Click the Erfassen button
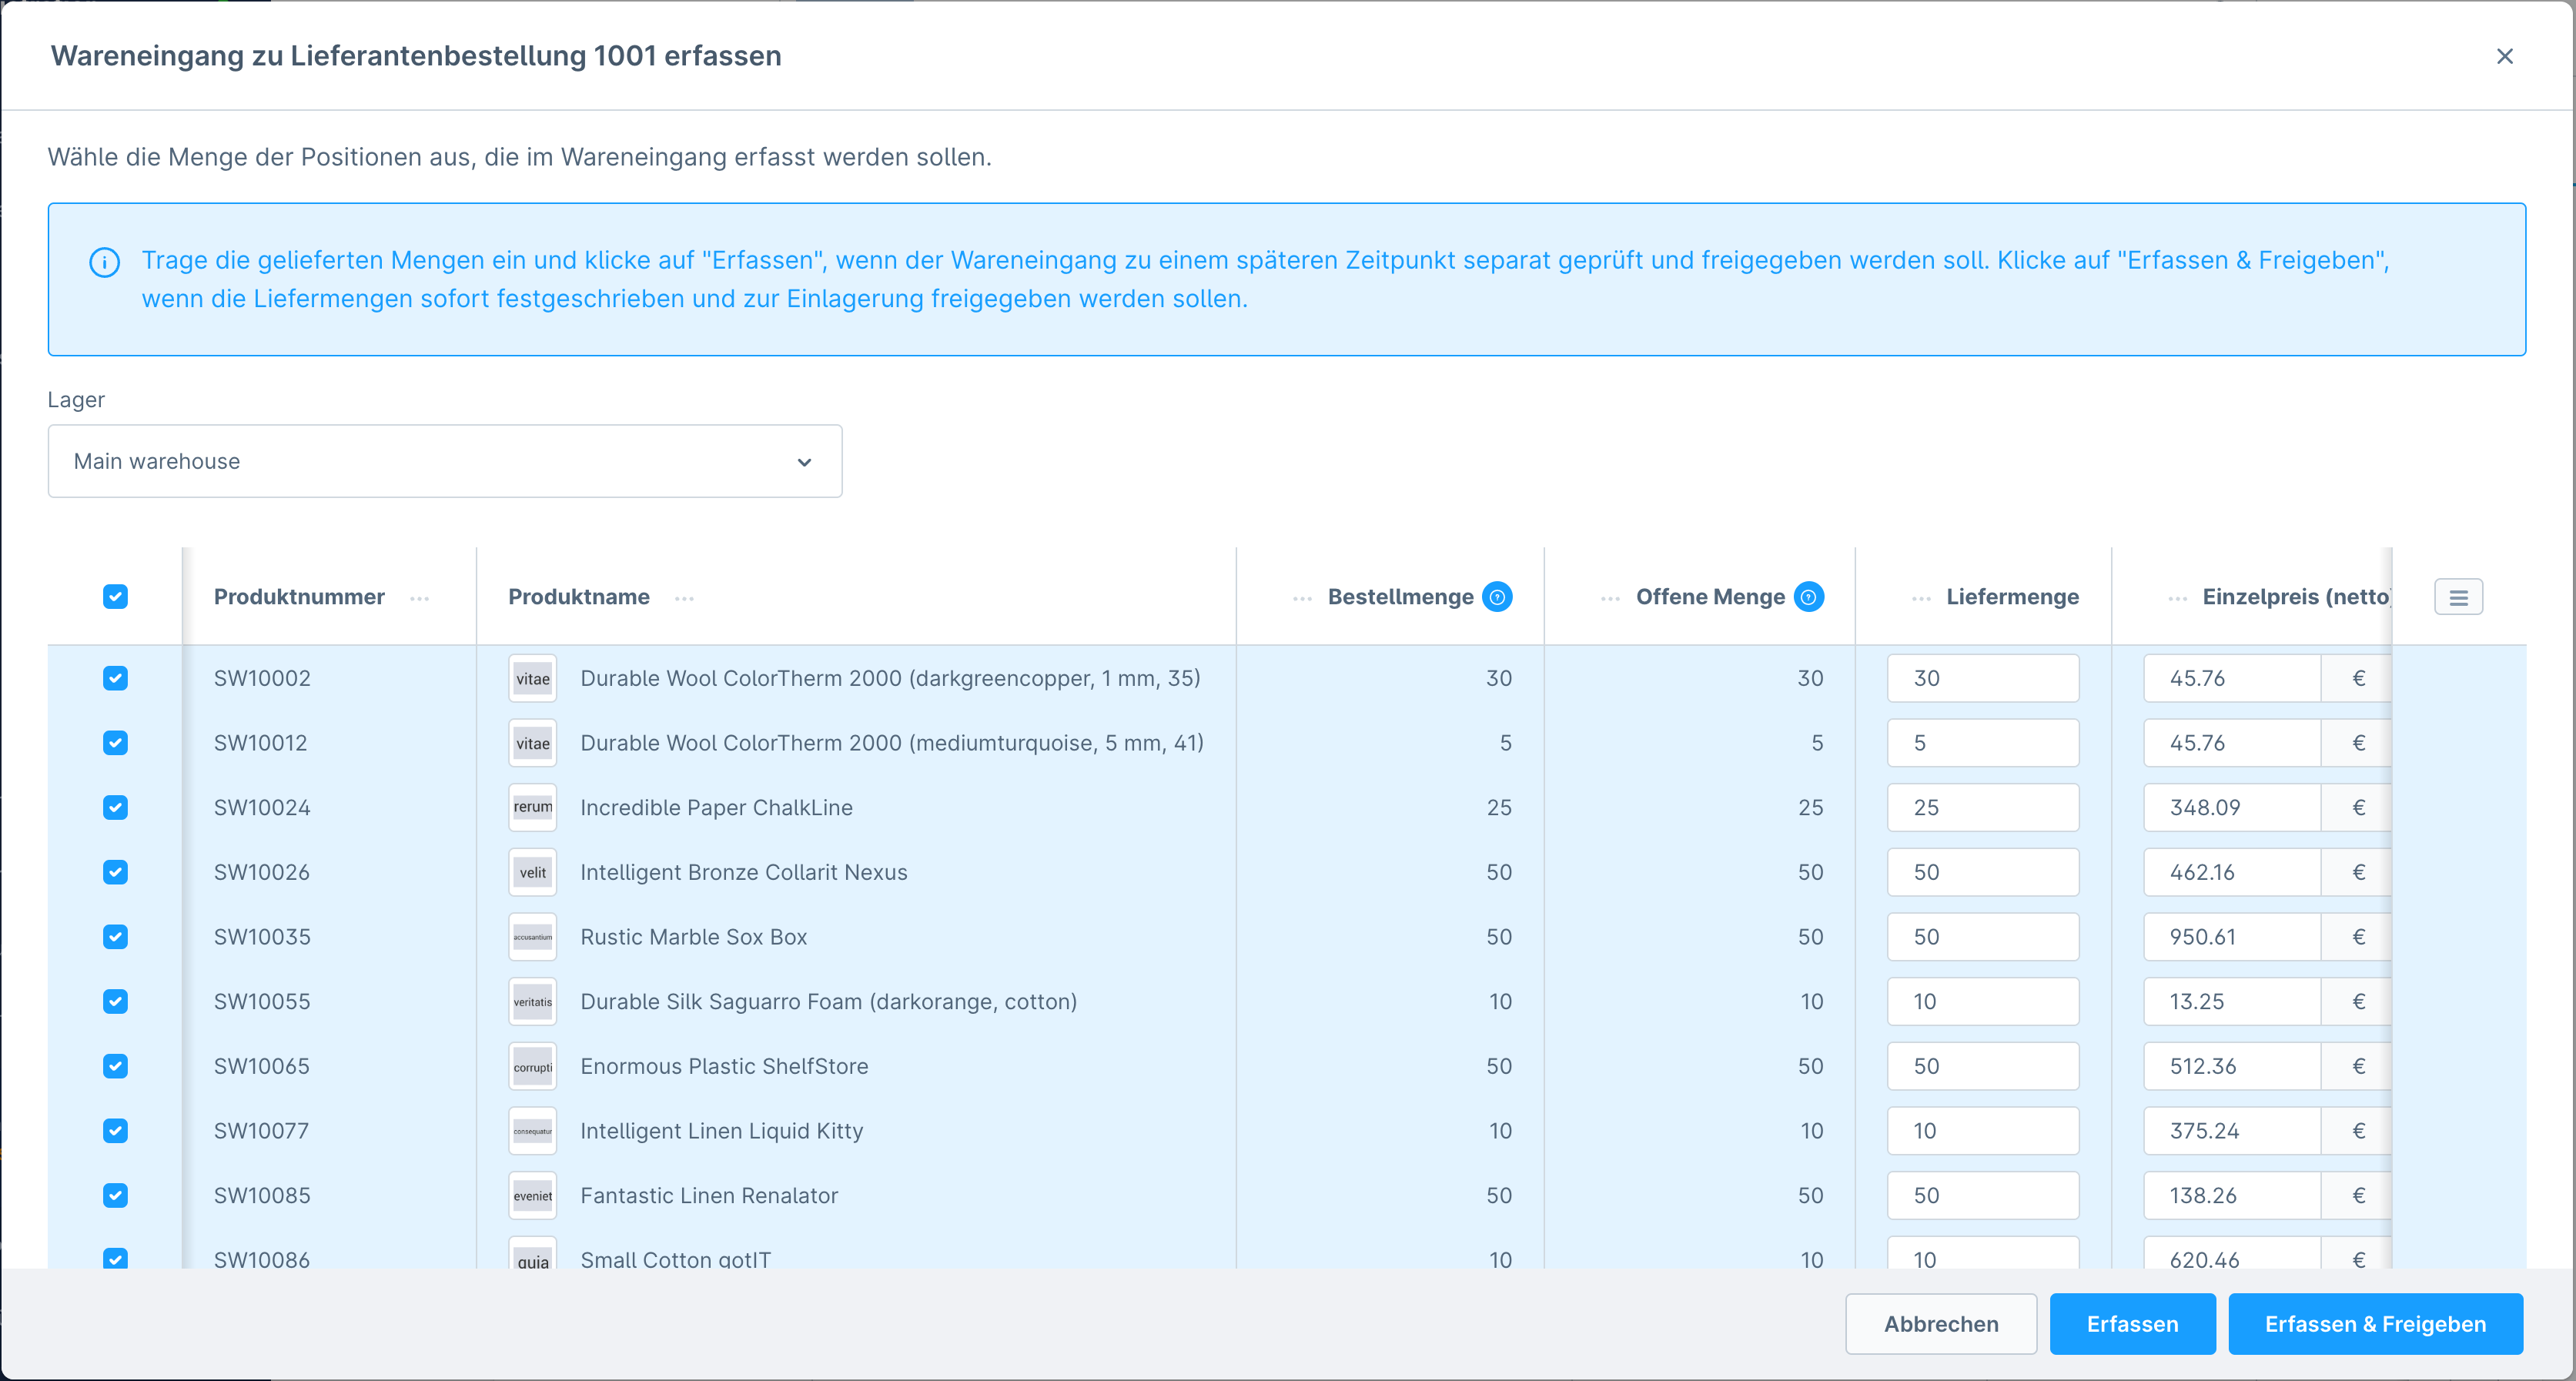Screen dimensions: 2576x1381 click(2132, 1324)
